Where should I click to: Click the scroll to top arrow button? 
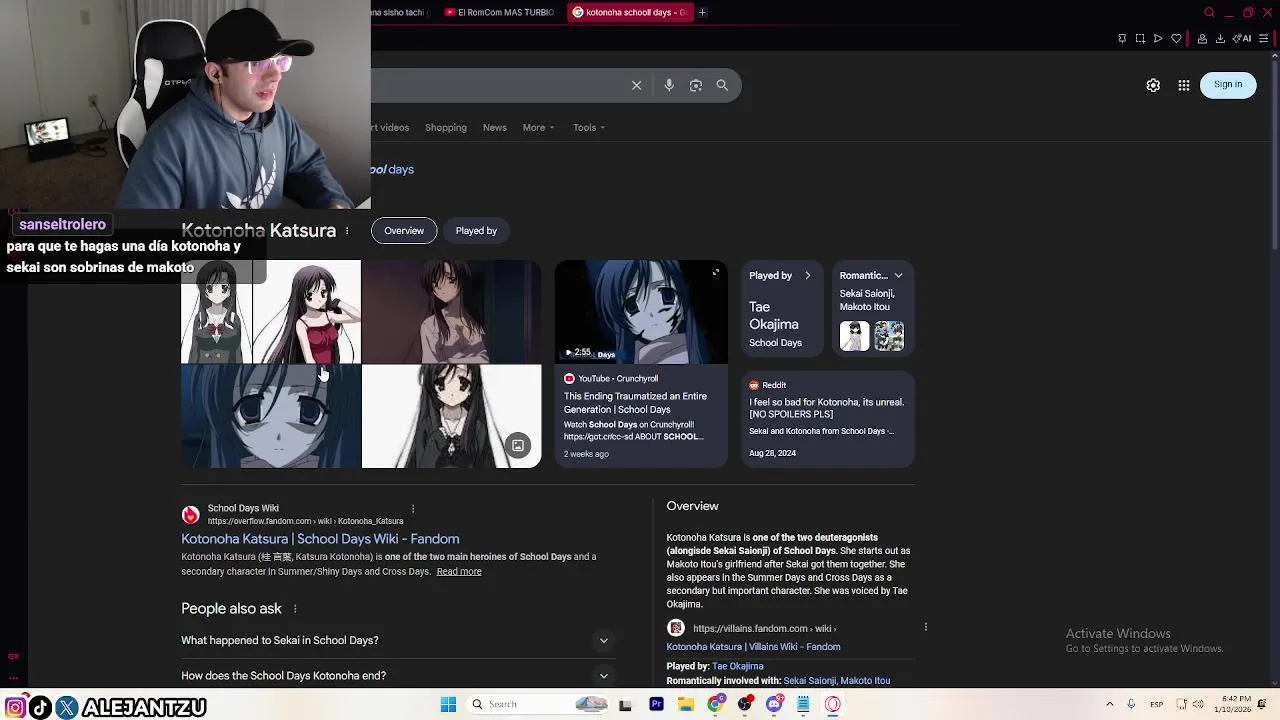click(1274, 57)
